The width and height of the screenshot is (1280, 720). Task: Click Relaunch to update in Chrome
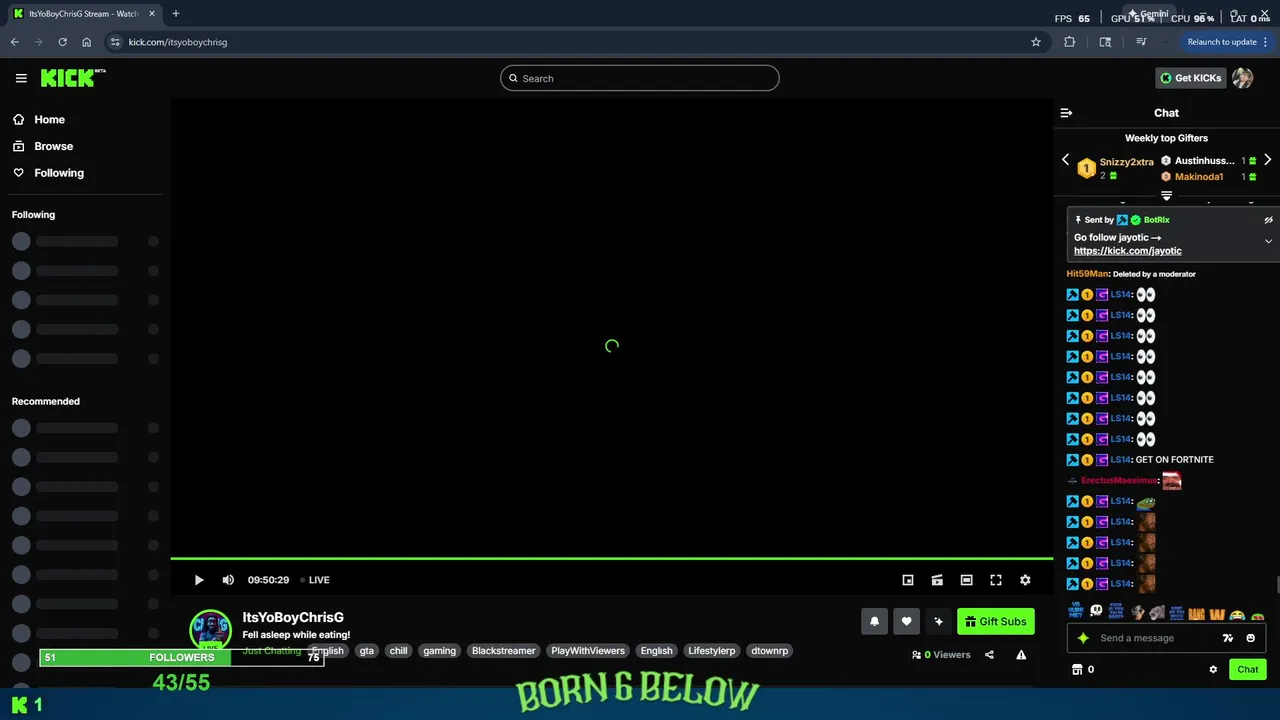(x=1228, y=42)
